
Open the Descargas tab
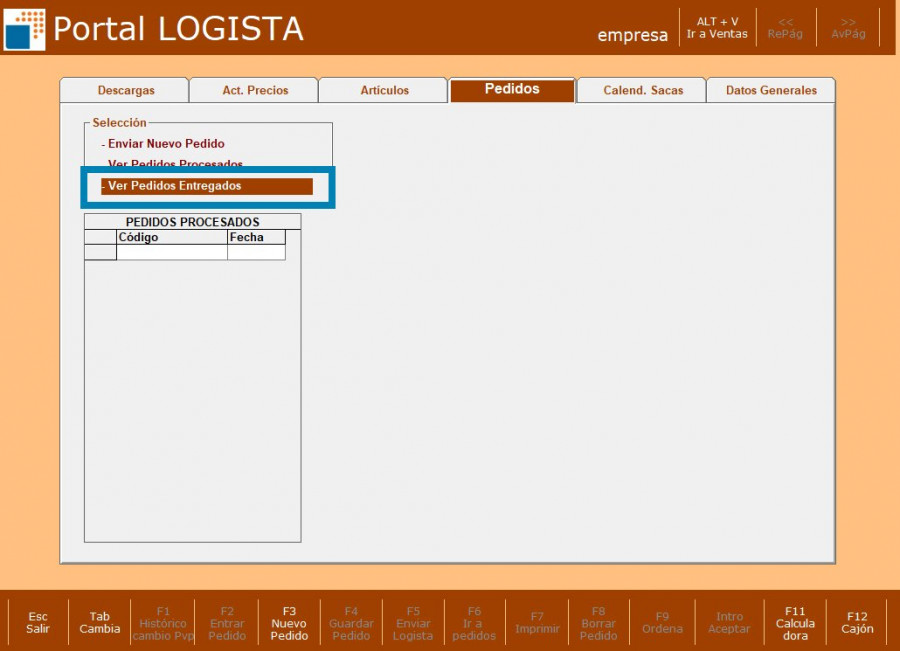pos(125,91)
